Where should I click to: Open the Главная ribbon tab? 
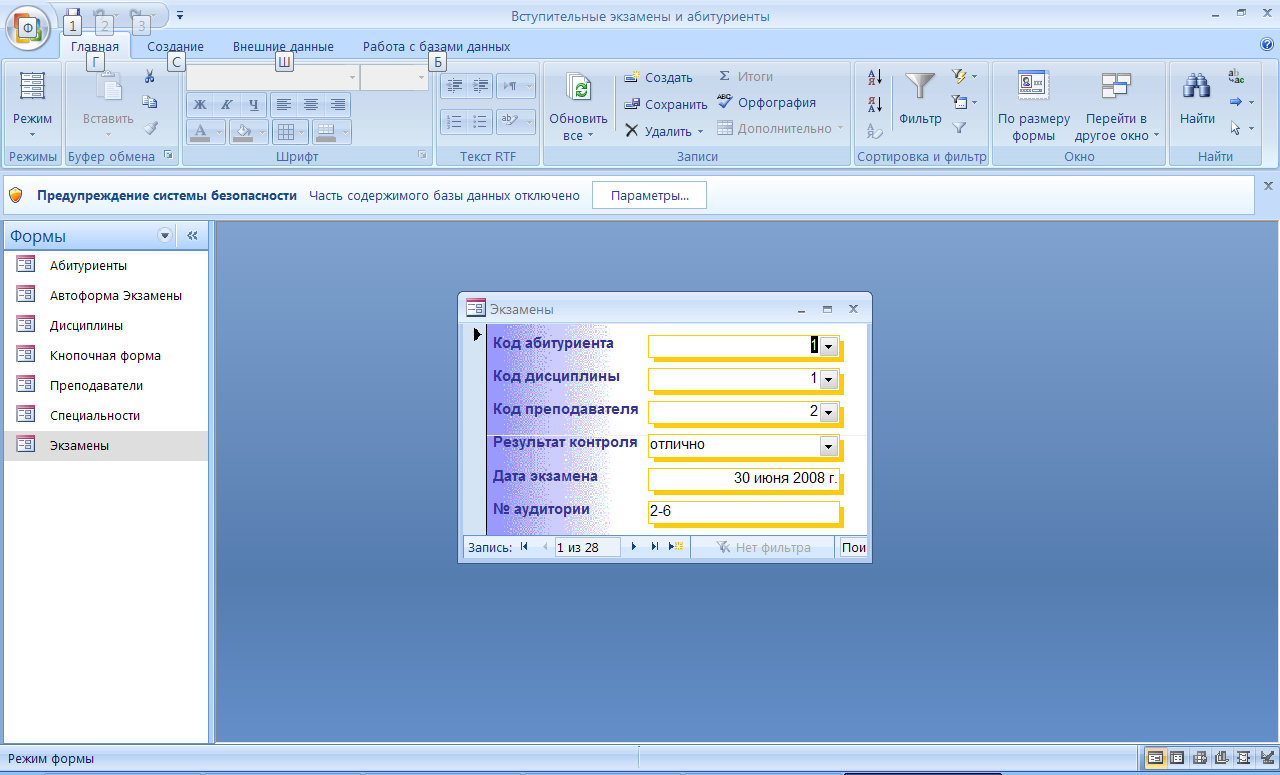(x=95, y=47)
